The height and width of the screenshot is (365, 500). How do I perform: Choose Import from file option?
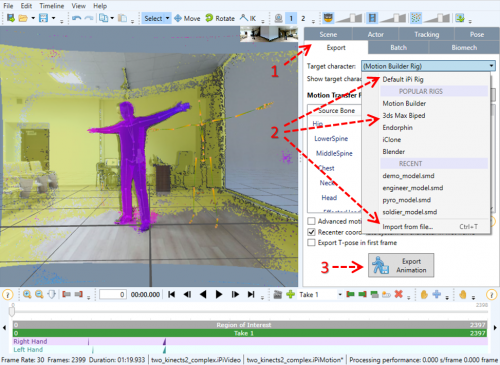408,227
